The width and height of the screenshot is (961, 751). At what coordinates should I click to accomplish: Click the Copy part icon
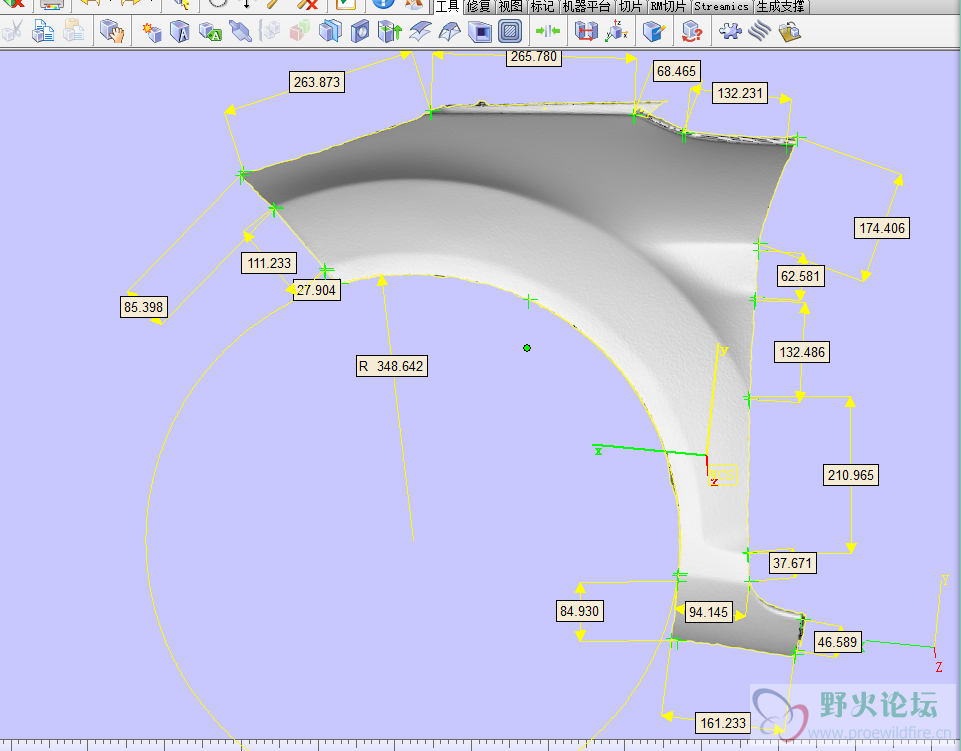[x=43, y=31]
